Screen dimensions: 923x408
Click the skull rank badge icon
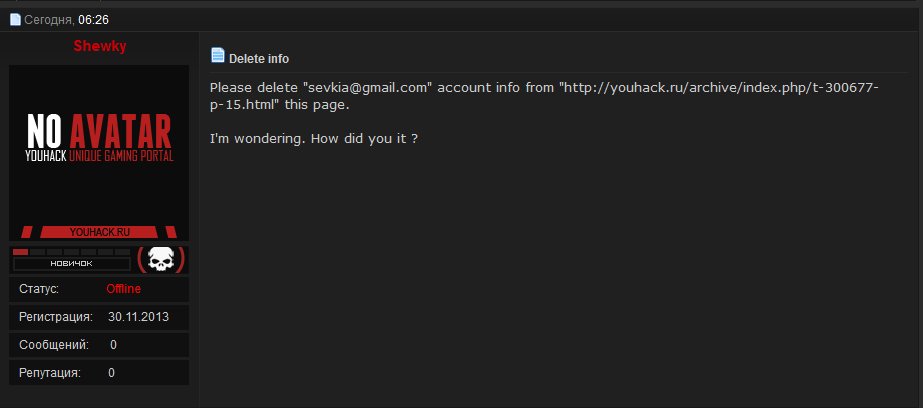click(160, 260)
